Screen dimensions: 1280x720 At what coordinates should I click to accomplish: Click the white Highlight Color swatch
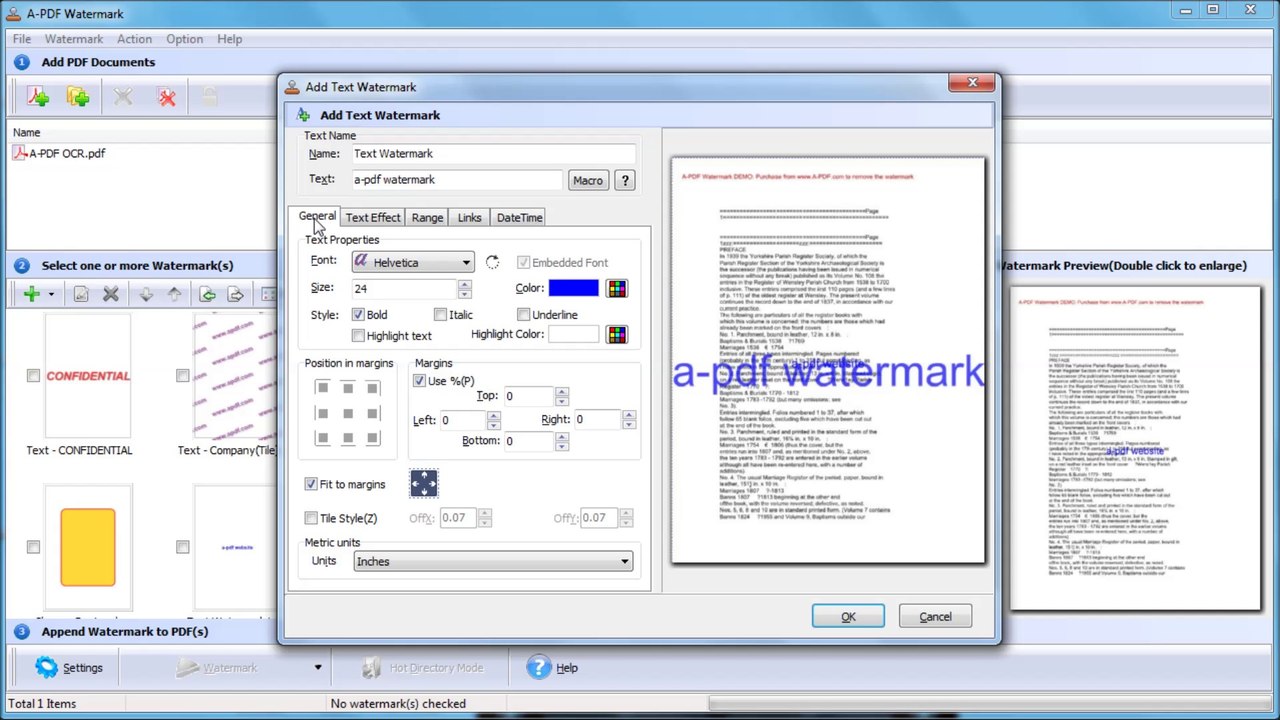click(573, 335)
